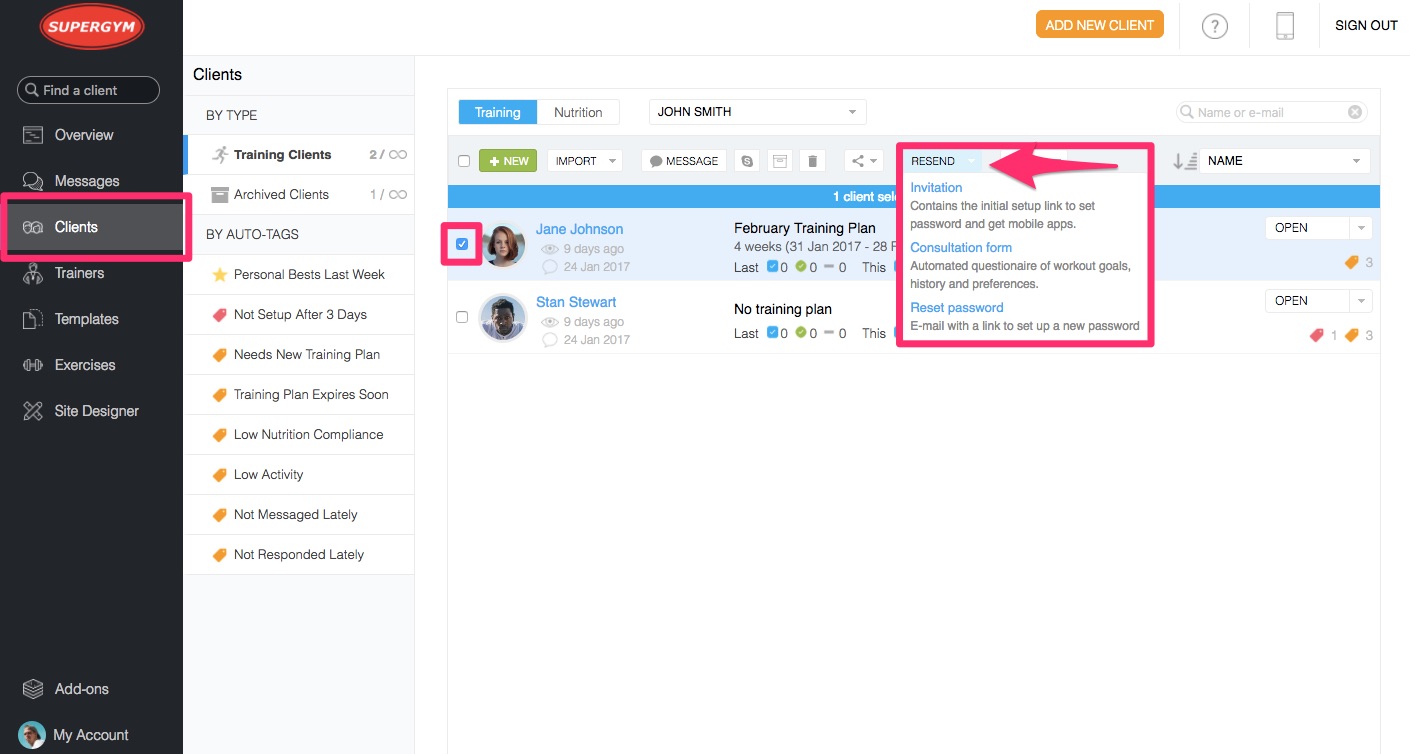Delete selected client with the trash icon
The width and height of the screenshot is (1410, 754).
pyautogui.click(x=812, y=161)
